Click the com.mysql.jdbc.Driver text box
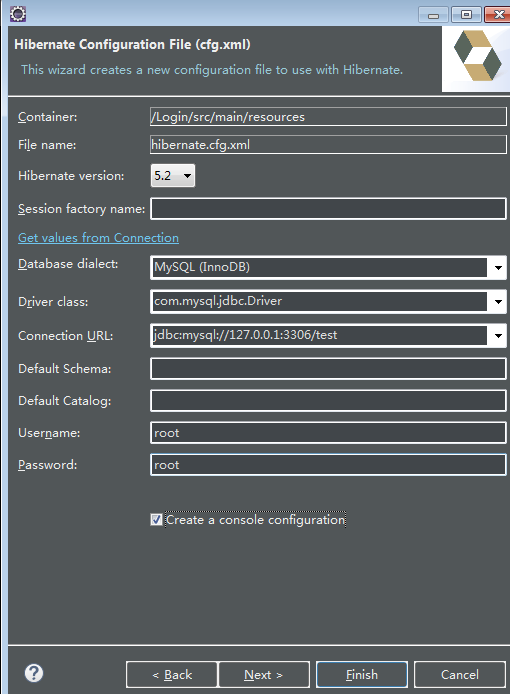 pos(319,301)
